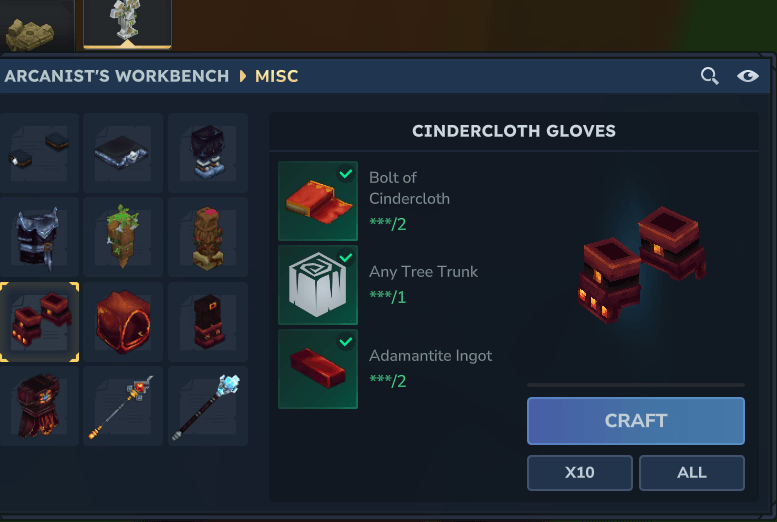Viewport: 777px width, 522px height.
Task: Select the white statue workbench tab
Action: (x=127, y=23)
